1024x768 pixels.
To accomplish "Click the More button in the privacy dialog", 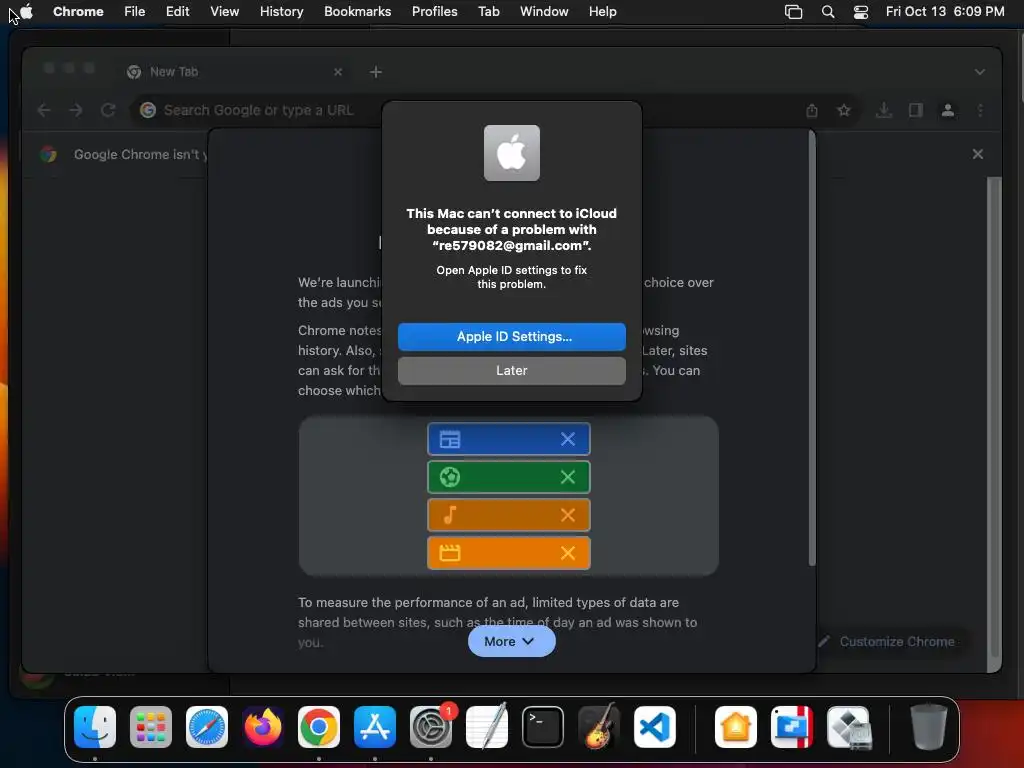I will point(511,641).
